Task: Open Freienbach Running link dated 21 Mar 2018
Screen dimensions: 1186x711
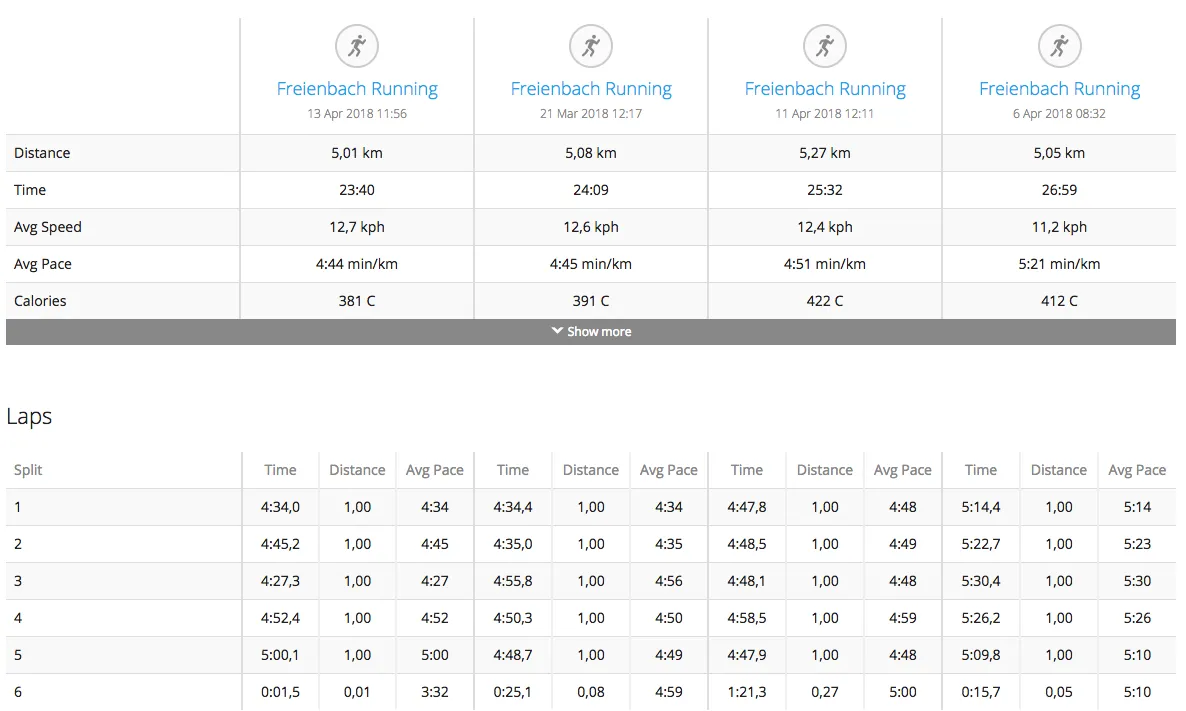Action: [x=591, y=88]
